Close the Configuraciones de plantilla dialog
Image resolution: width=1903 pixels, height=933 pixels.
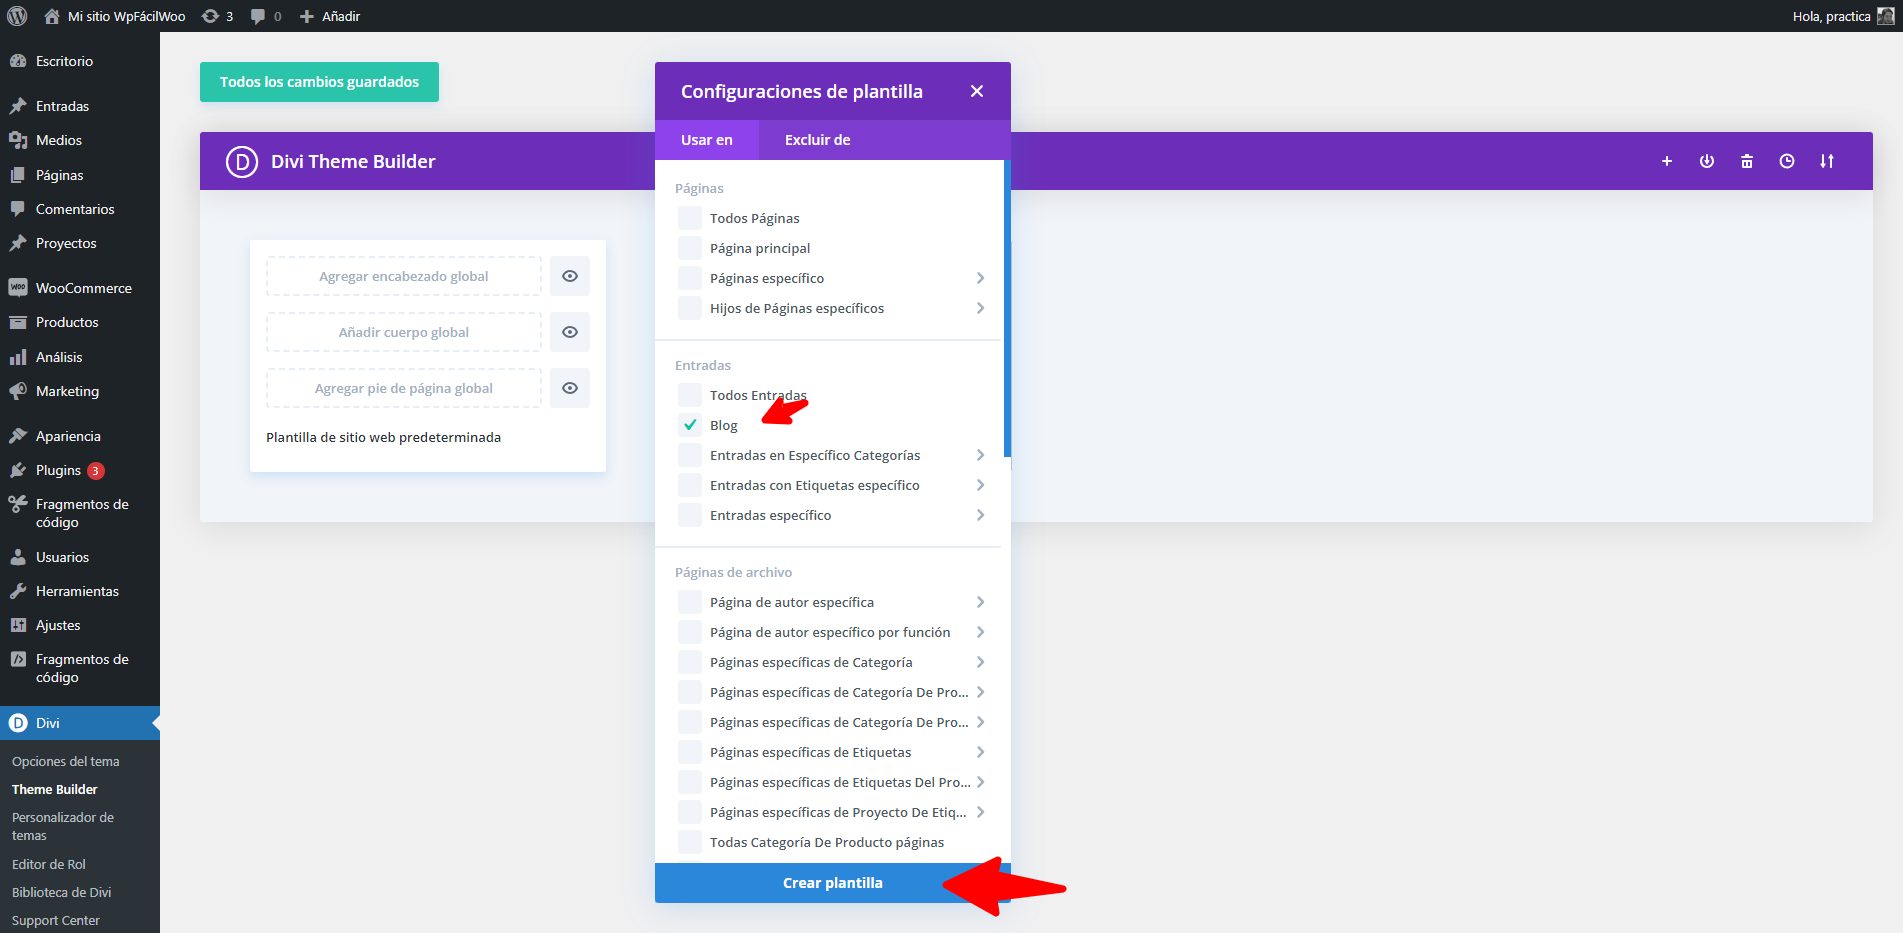point(977,91)
